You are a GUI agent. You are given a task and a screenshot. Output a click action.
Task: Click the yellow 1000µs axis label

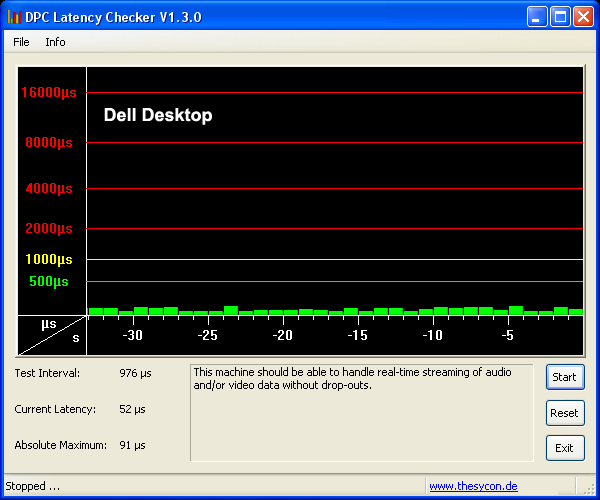[x=49, y=259]
